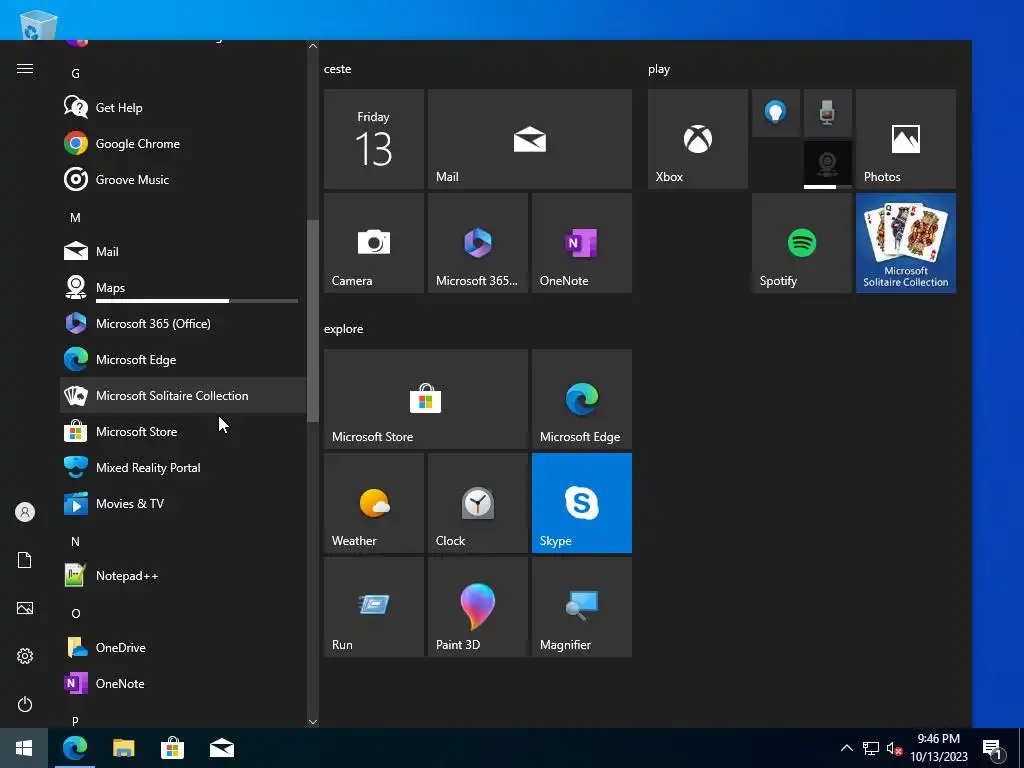Launch Google Chrome from the app list
Screen dimensions: 1024x768
click(183, 144)
